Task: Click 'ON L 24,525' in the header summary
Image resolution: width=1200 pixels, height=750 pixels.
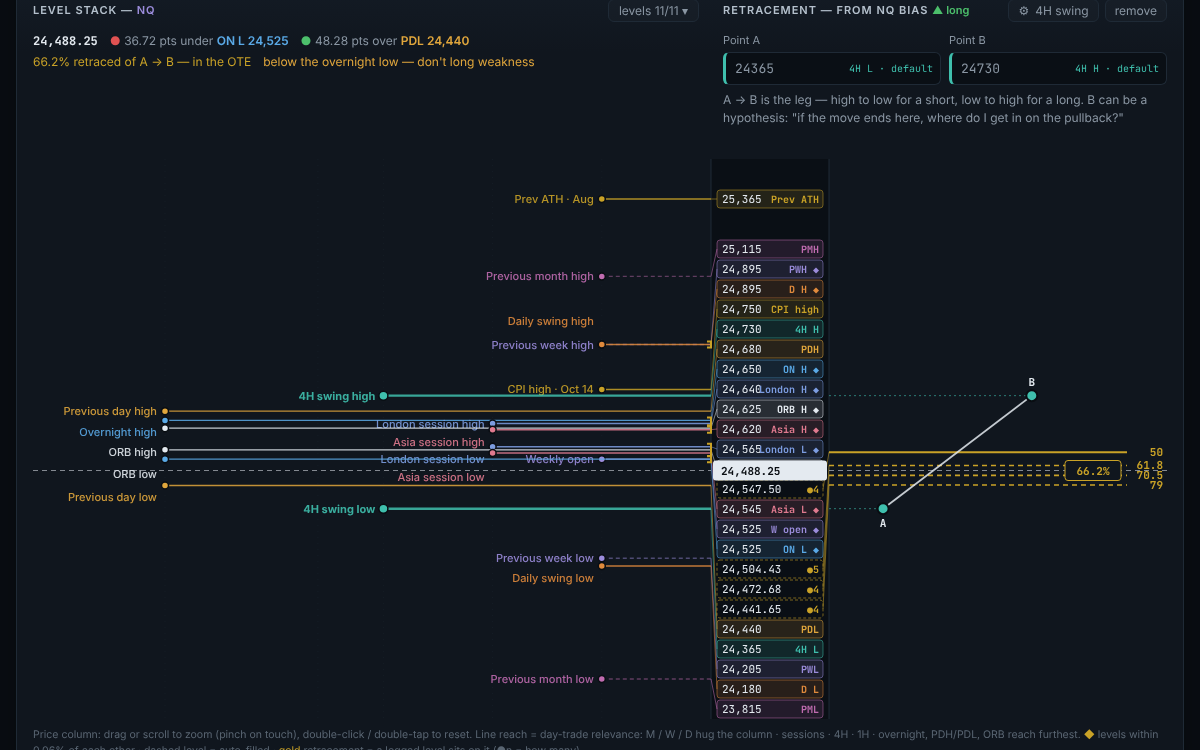Action: [x=253, y=41]
